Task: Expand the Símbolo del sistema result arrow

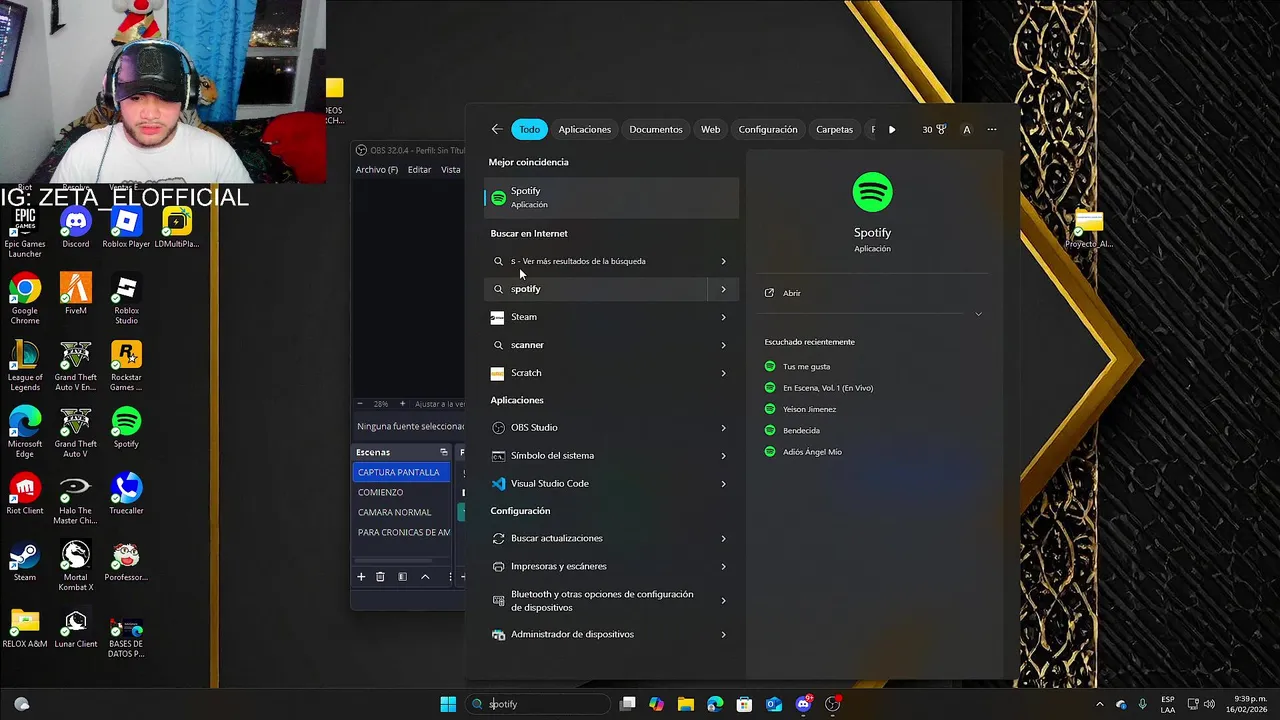Action: pos(723,456)
